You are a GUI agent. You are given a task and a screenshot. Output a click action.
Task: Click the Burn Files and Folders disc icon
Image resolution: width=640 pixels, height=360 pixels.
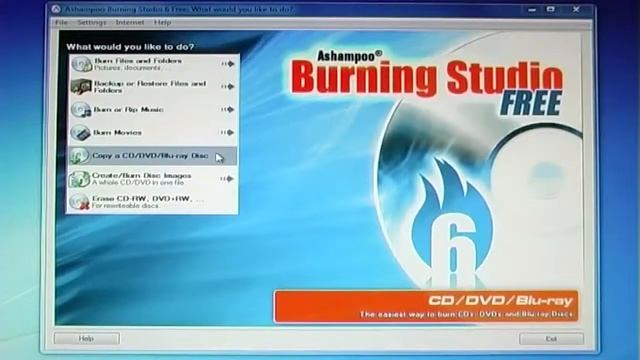click(x=81, y=64)
